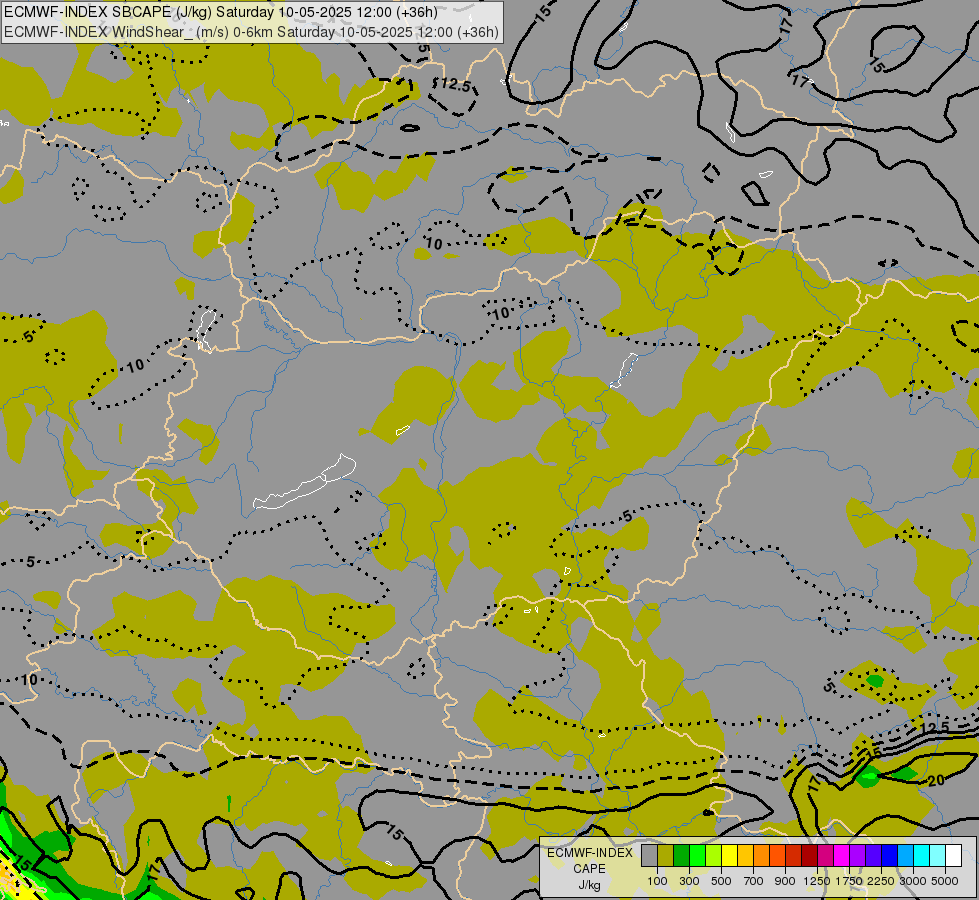This screenshot has width=979, height=900.
Task: Click the 5000 legend value label
Action: (945, 881)
